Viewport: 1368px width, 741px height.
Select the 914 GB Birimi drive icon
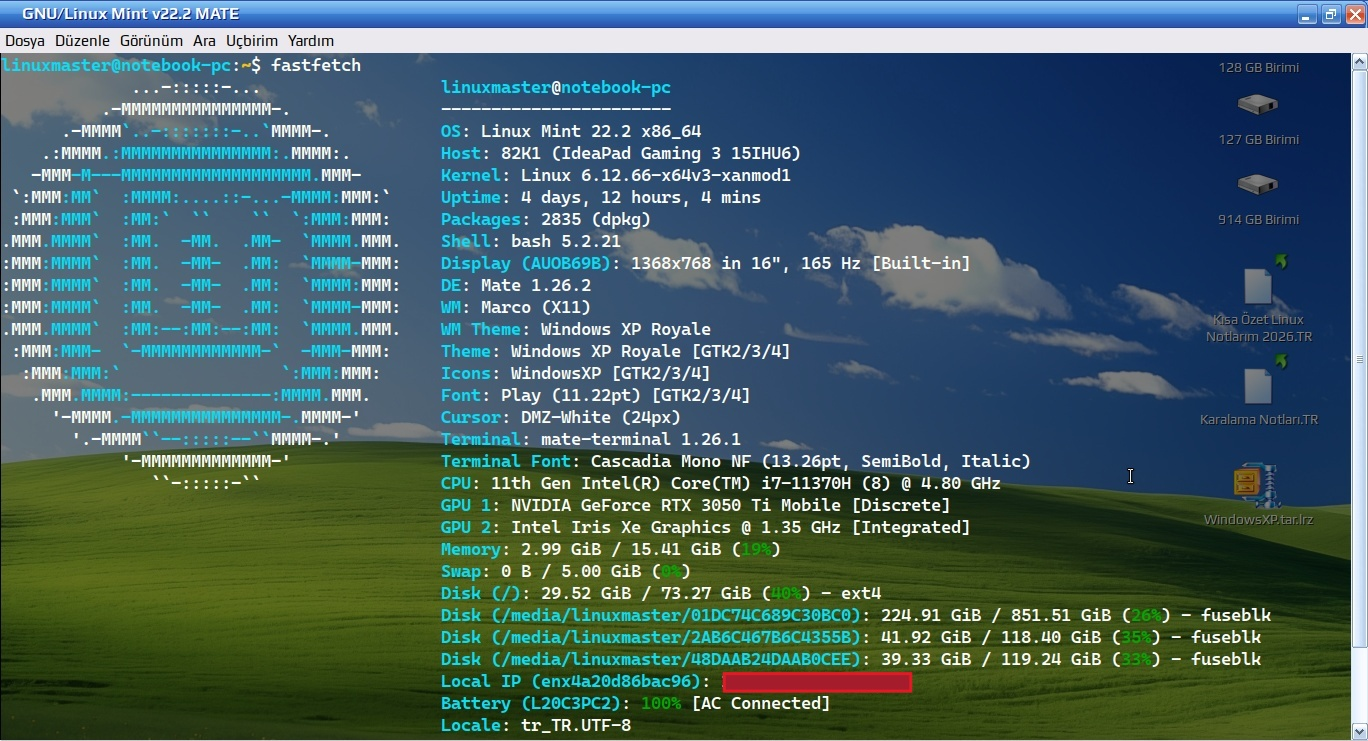(1257, 184)
